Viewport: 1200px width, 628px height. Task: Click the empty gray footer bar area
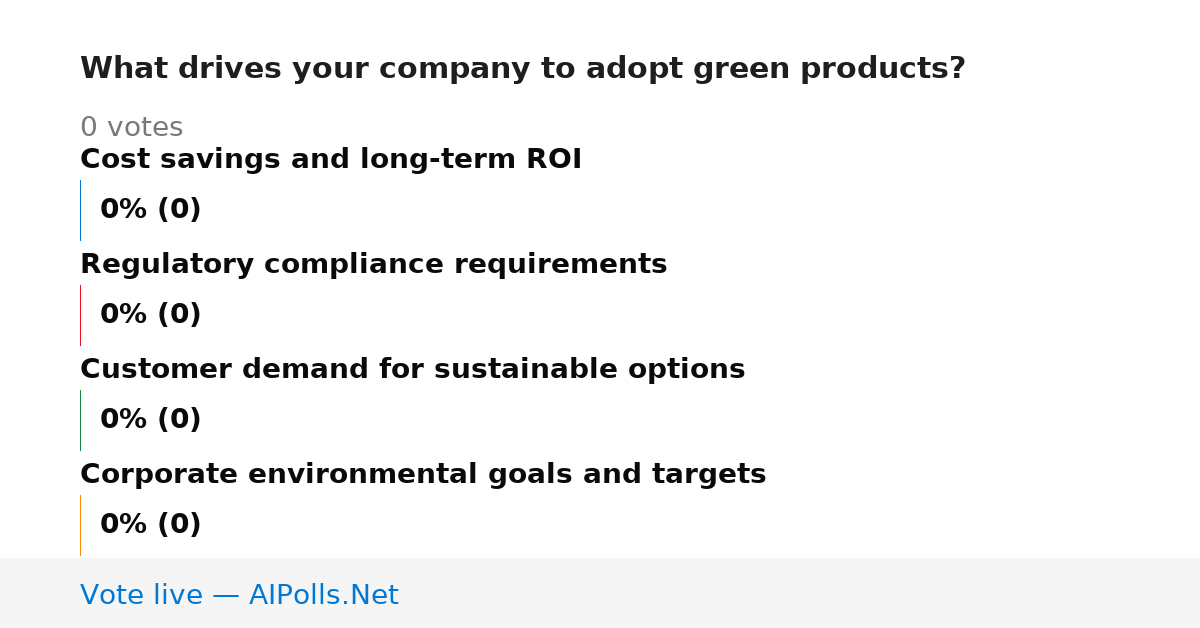(x=800, y=593)
